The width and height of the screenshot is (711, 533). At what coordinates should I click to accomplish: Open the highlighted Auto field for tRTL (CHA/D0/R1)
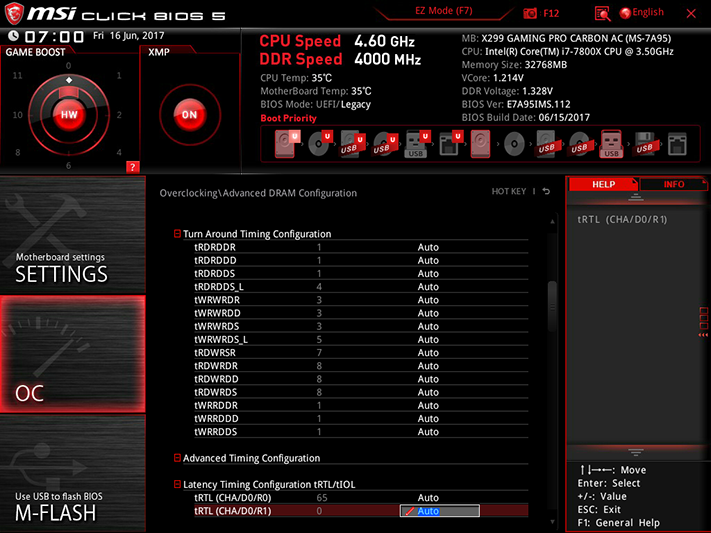[x=439, y=511]
